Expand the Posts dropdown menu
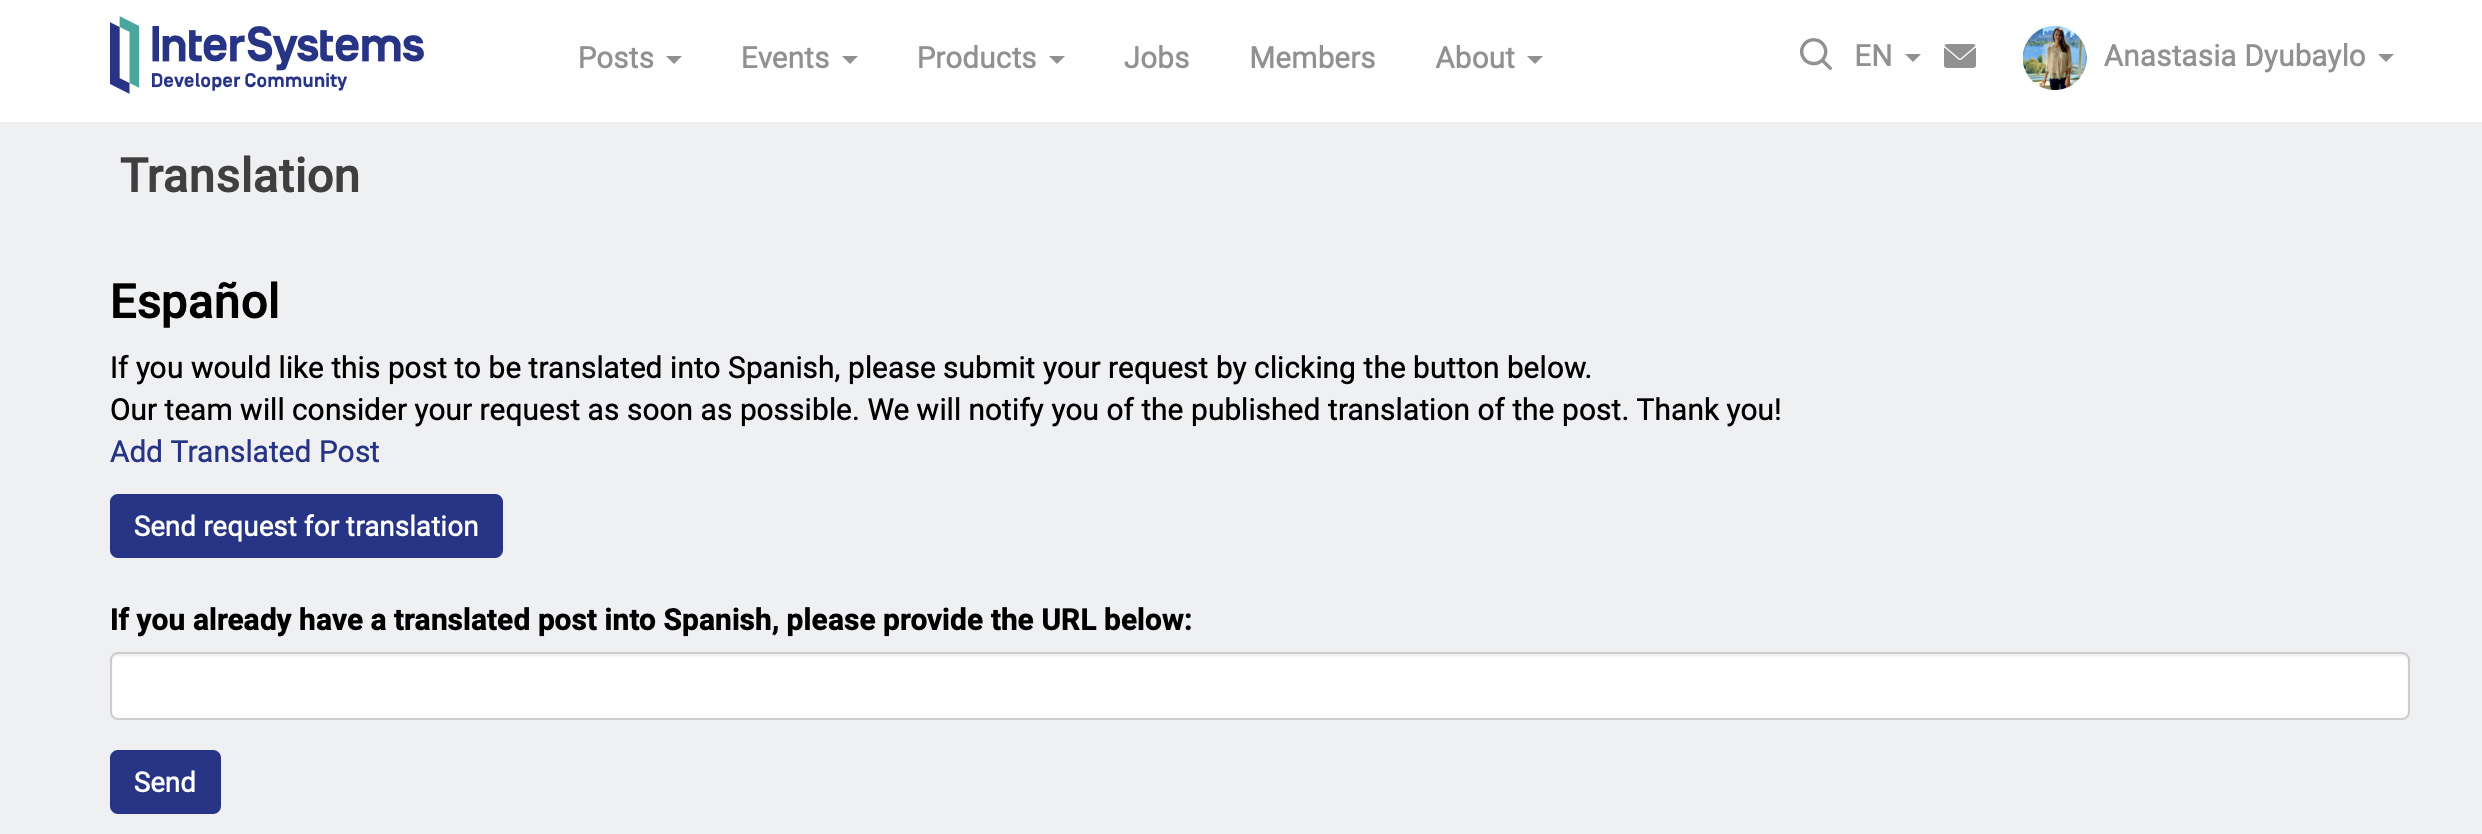 629,58
